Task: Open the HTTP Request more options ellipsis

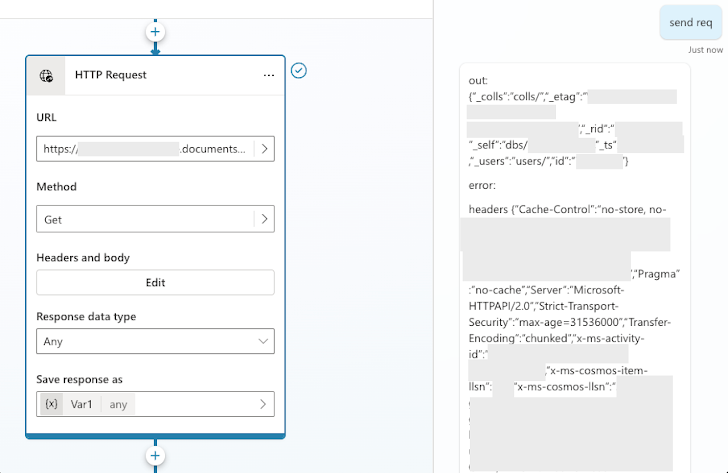Action: pyautogui.click(x=268, y=75)
